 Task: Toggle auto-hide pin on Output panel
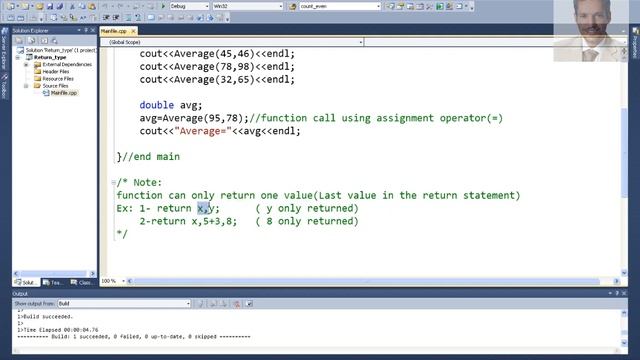pos(617,293)
